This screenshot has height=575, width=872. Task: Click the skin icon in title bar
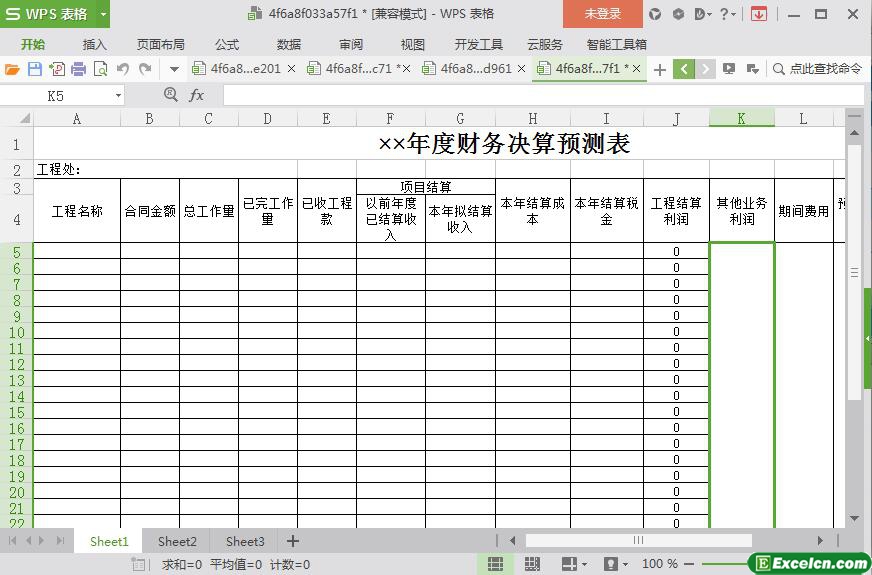(655, 14)
